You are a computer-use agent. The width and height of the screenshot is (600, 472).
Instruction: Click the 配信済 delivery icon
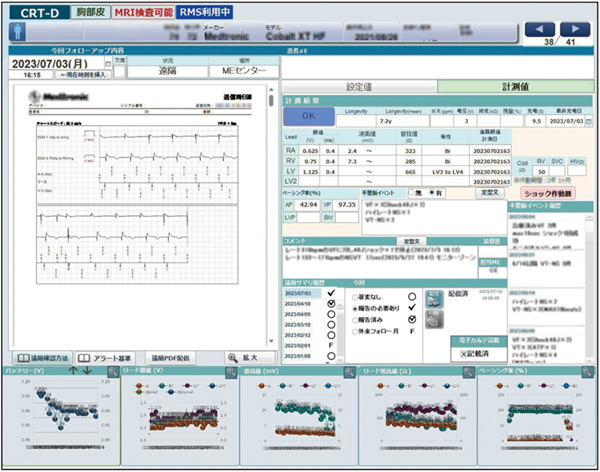pos(434,297)
